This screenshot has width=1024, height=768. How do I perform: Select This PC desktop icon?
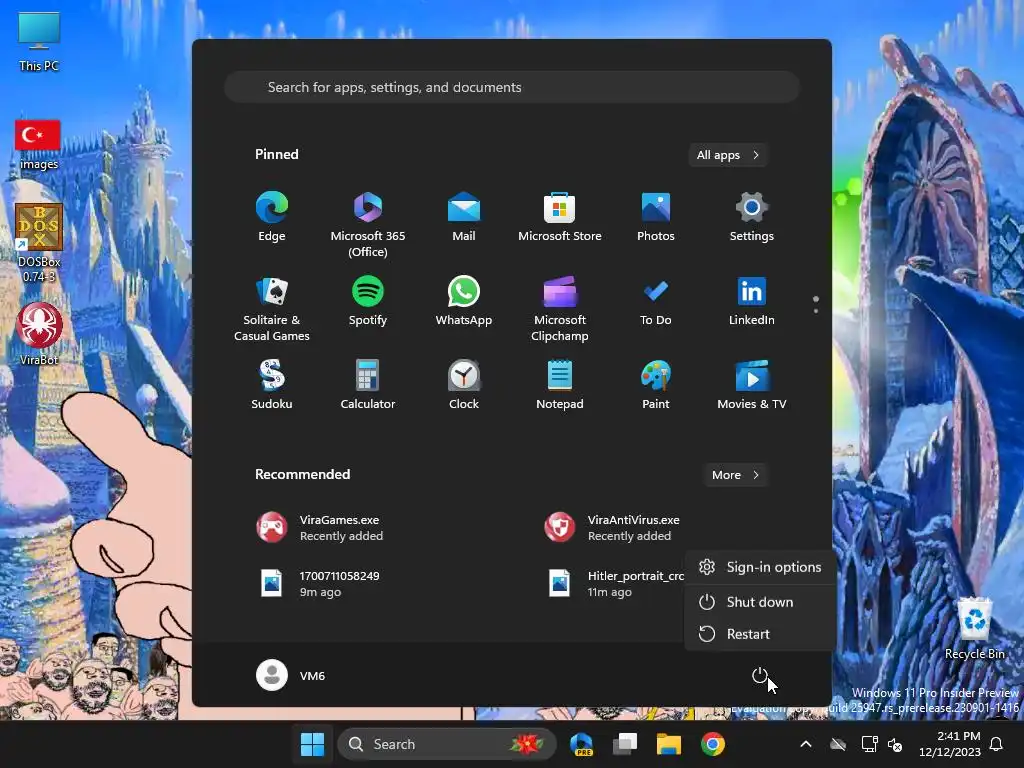[x=39, y=42]
